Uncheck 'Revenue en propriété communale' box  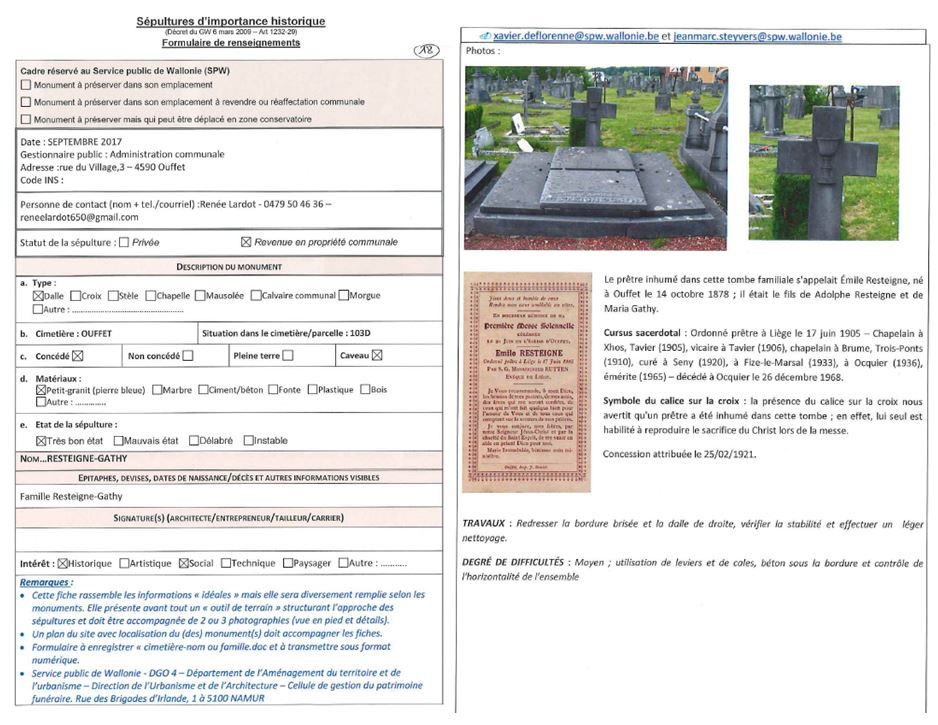[x=246, y=242]
